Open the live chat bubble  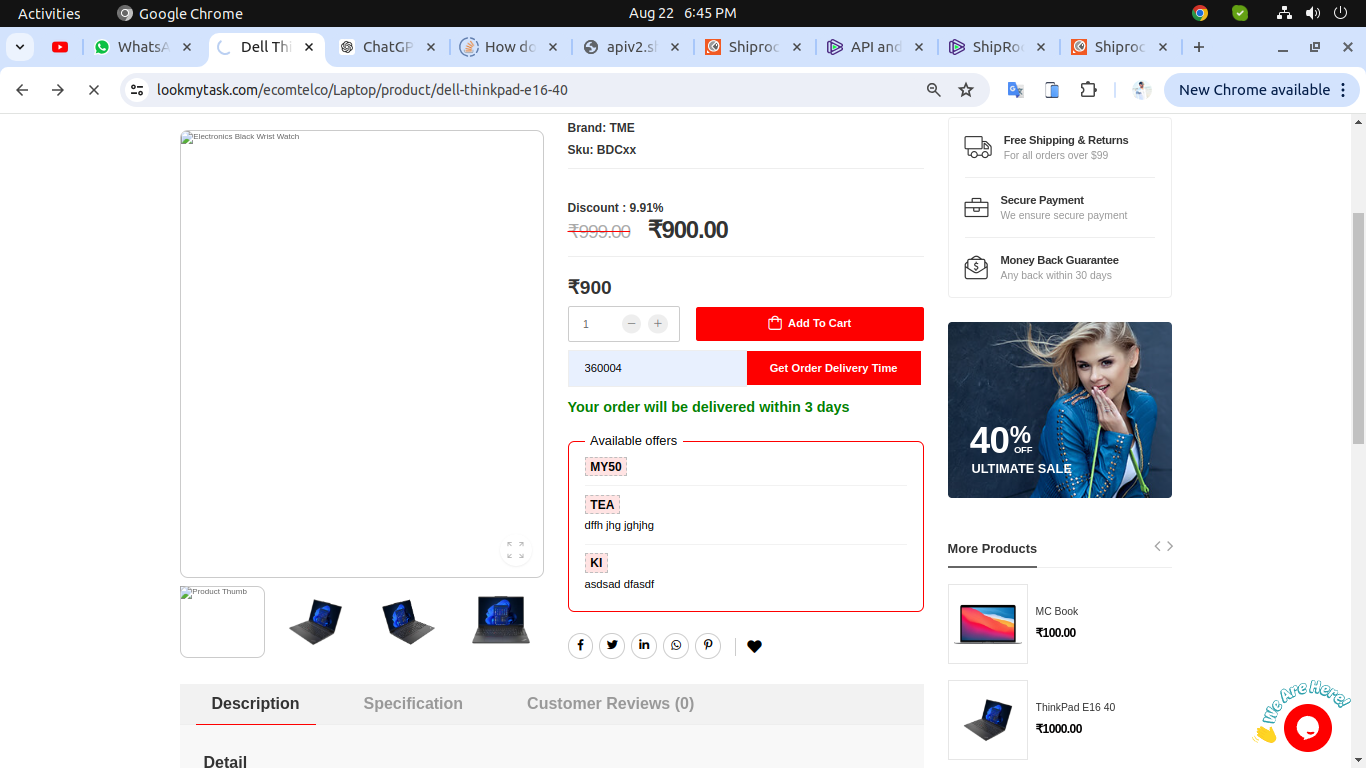click(1307, 728)
